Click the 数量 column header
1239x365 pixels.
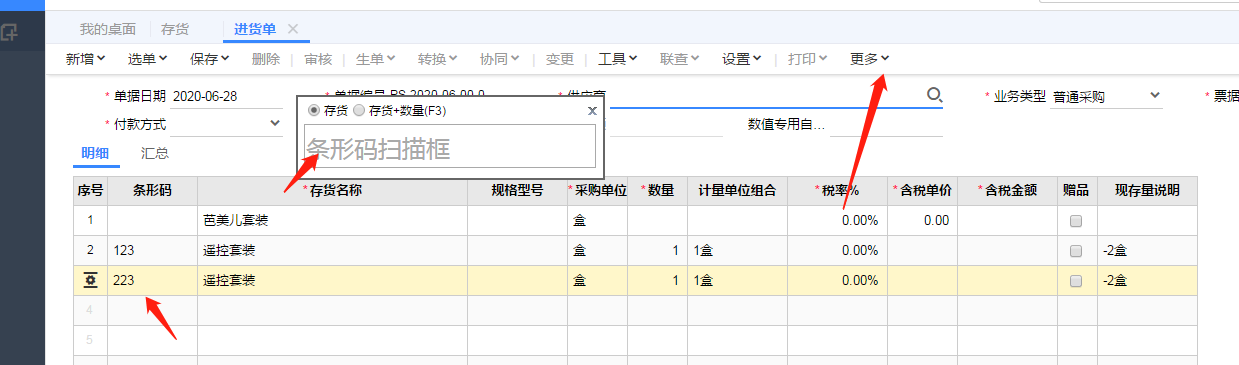(x=657, y=190)
